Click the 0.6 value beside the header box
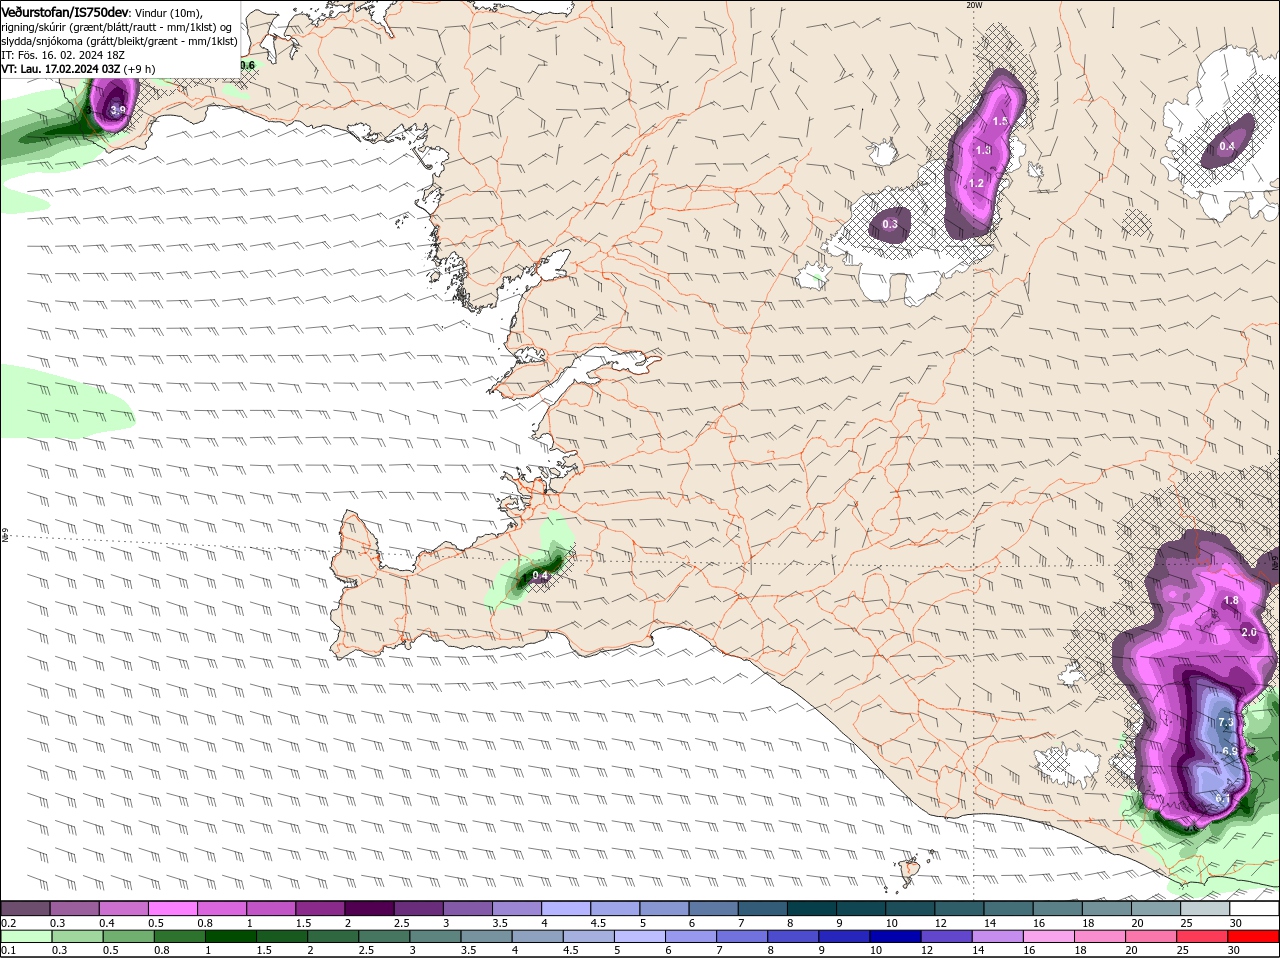Screen dimensions: 1280x958 click(247, 65)
